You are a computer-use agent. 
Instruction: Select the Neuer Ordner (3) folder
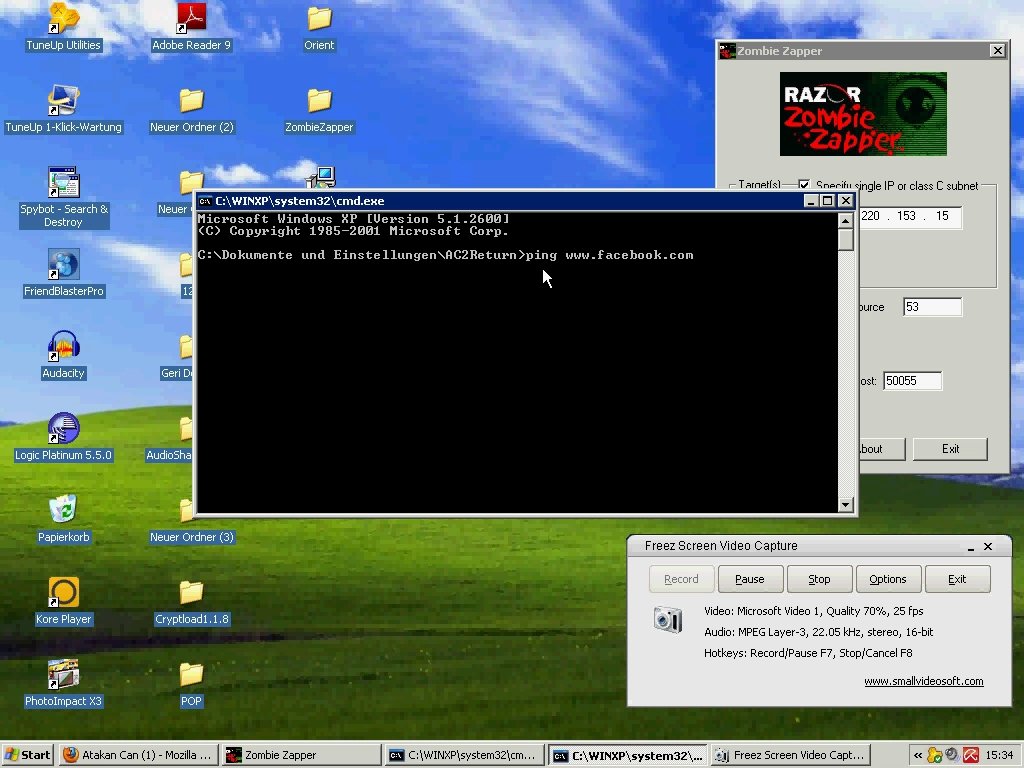click(x=191, y=519)
